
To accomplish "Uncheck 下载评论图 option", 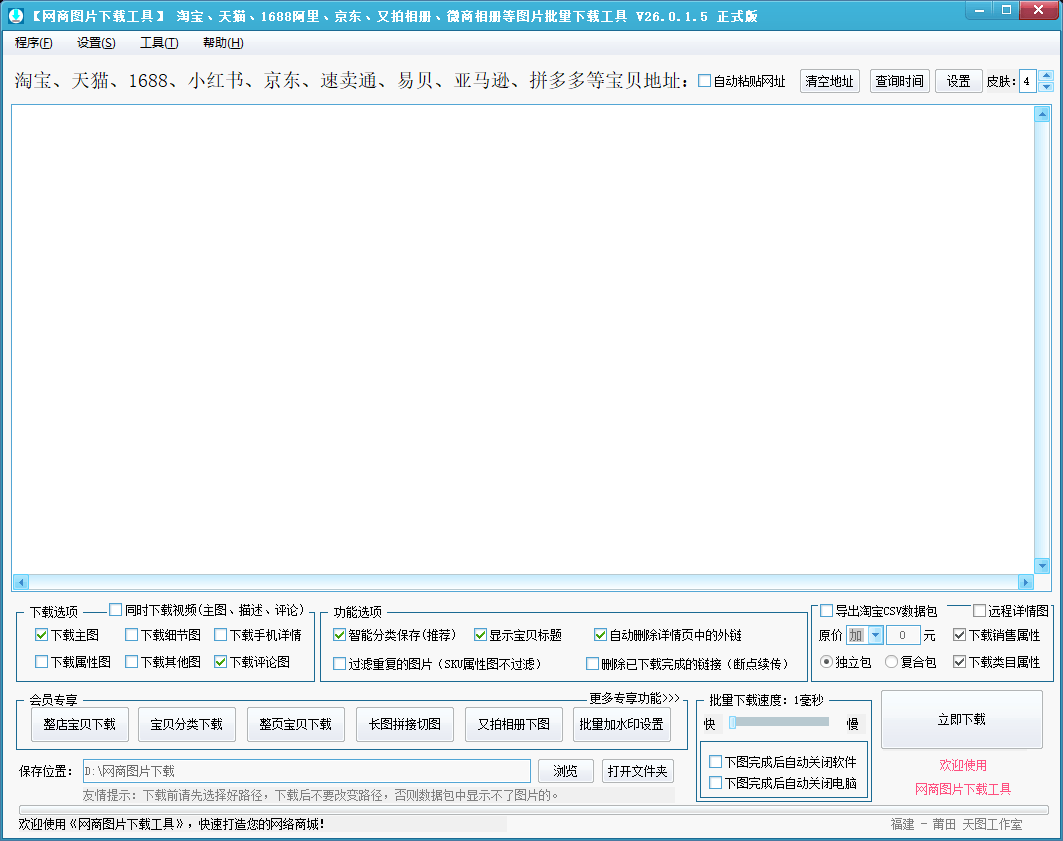I will pos(220,661).
